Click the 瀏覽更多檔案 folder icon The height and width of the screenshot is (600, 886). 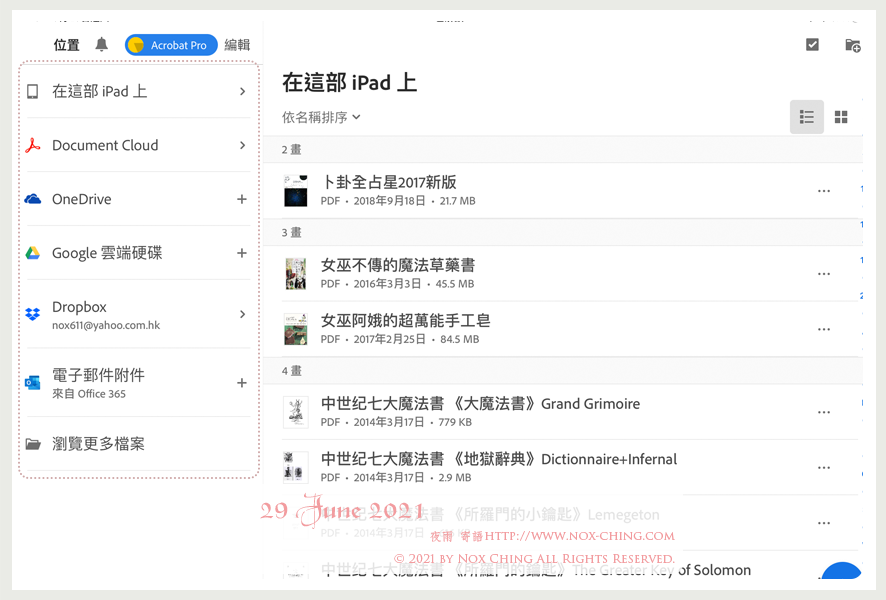(33, 444)
